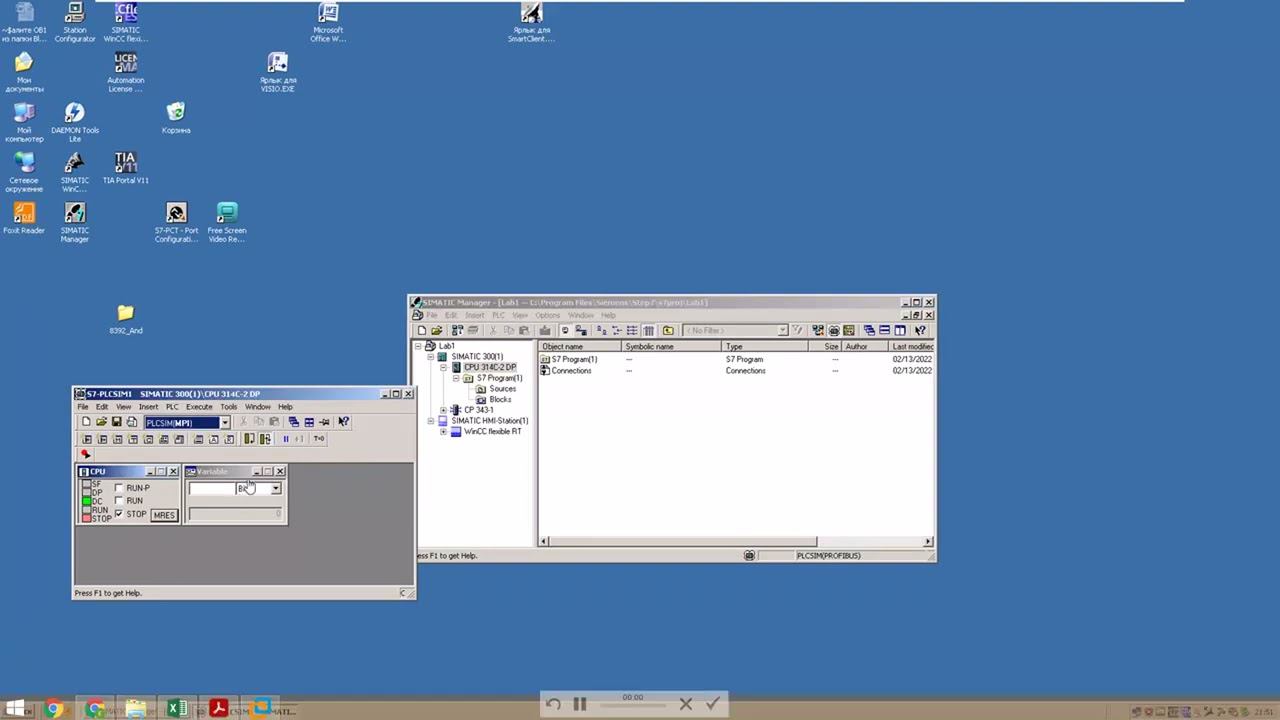Open Options menu in SIMATIC Manager
The width and height of the screenshot is (1280, 720).
548,316
